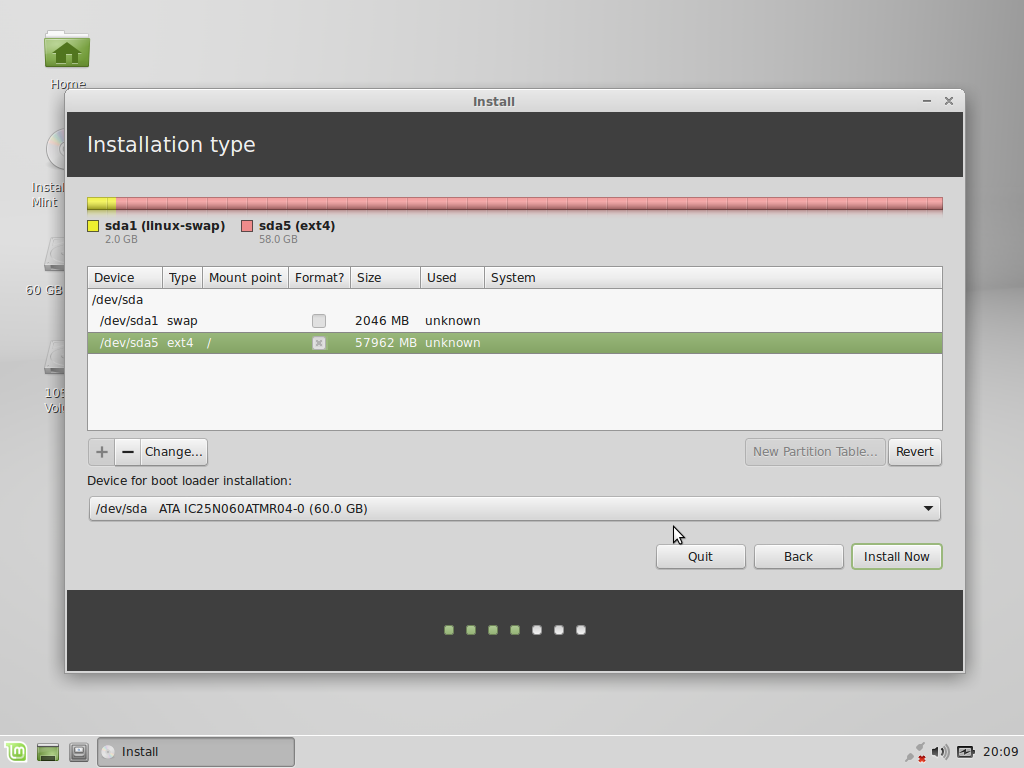Click the Size column header
The image size is (1024, 768).
tap(385, 278)
